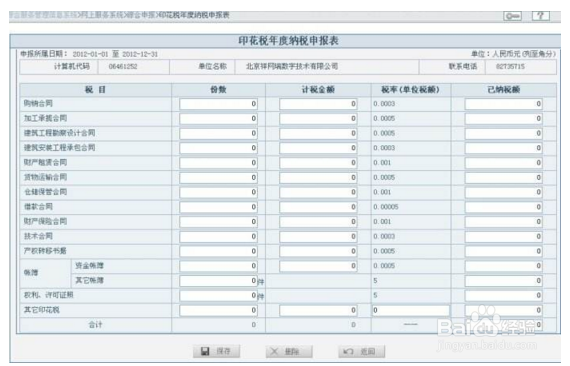The height and width of the screenshot is (366, 570).
Task: Select 份数 input in 产权转移书据 row
Action: coord(218,252)
